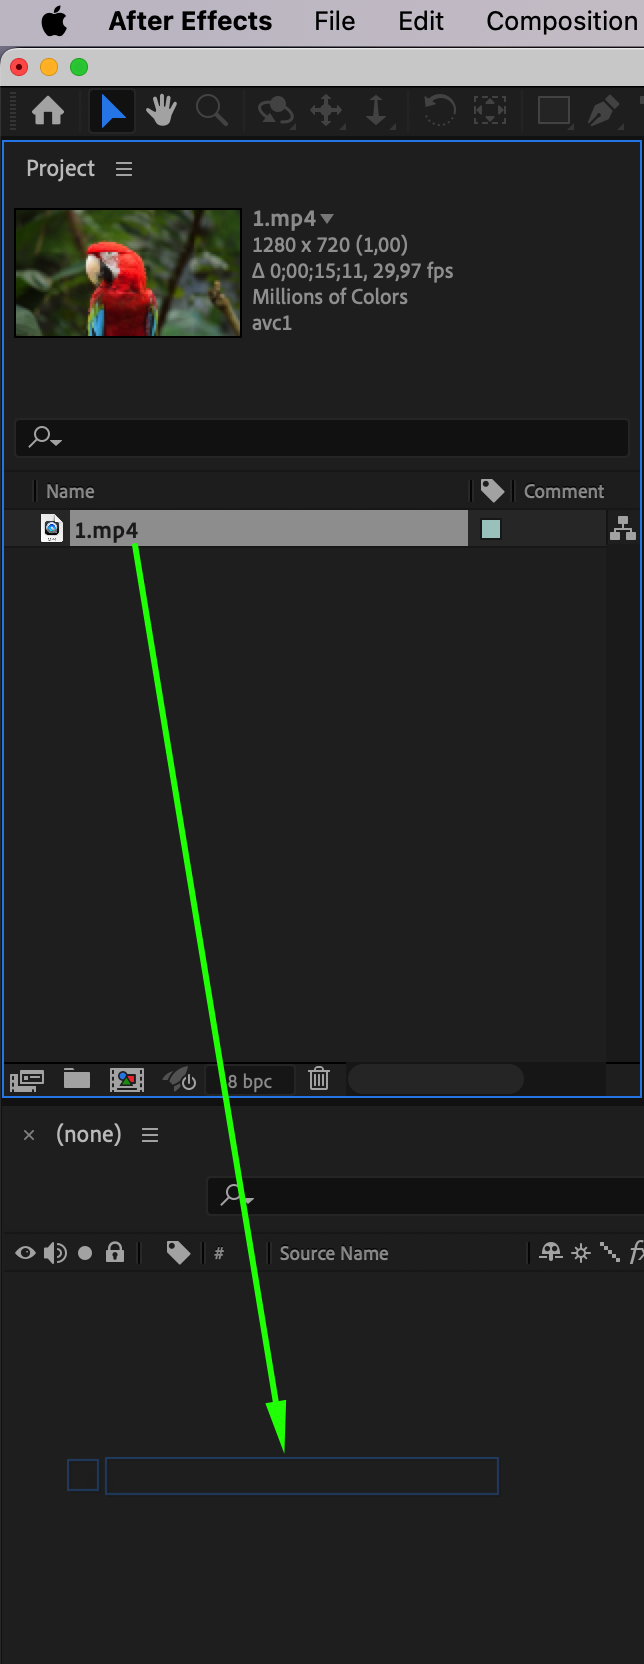The height and width of the screenshot is (1664, 644).
Task: Select the Rotation tool
Action: click(x=439, y=110)
